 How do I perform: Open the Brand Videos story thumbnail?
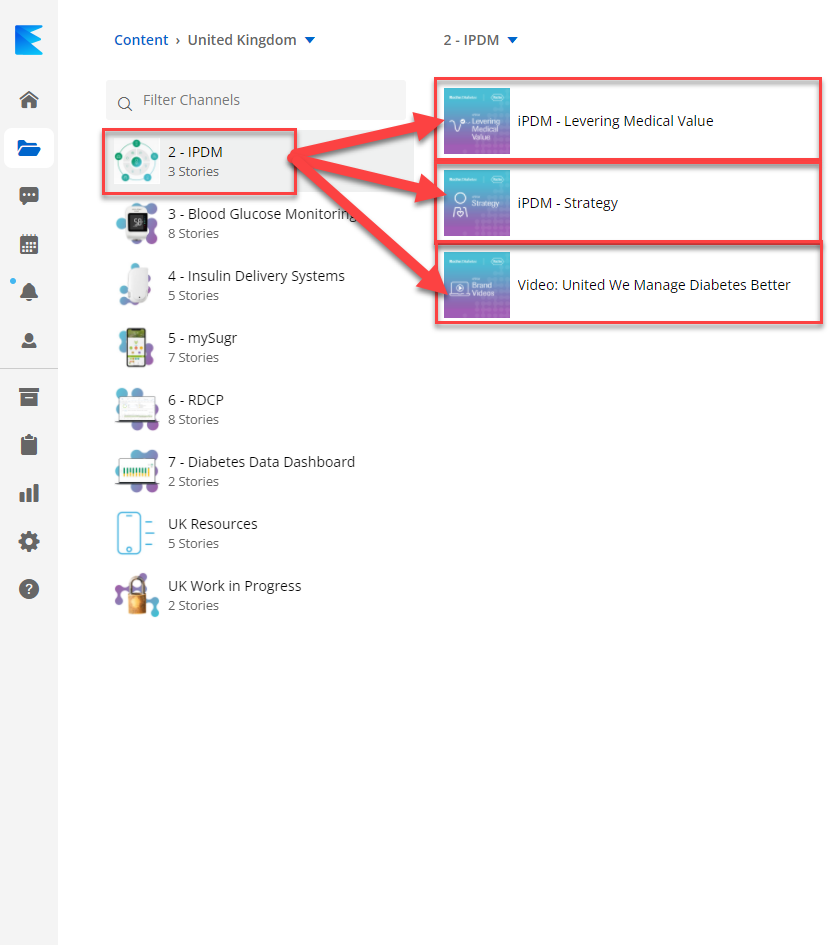(477, 284)
